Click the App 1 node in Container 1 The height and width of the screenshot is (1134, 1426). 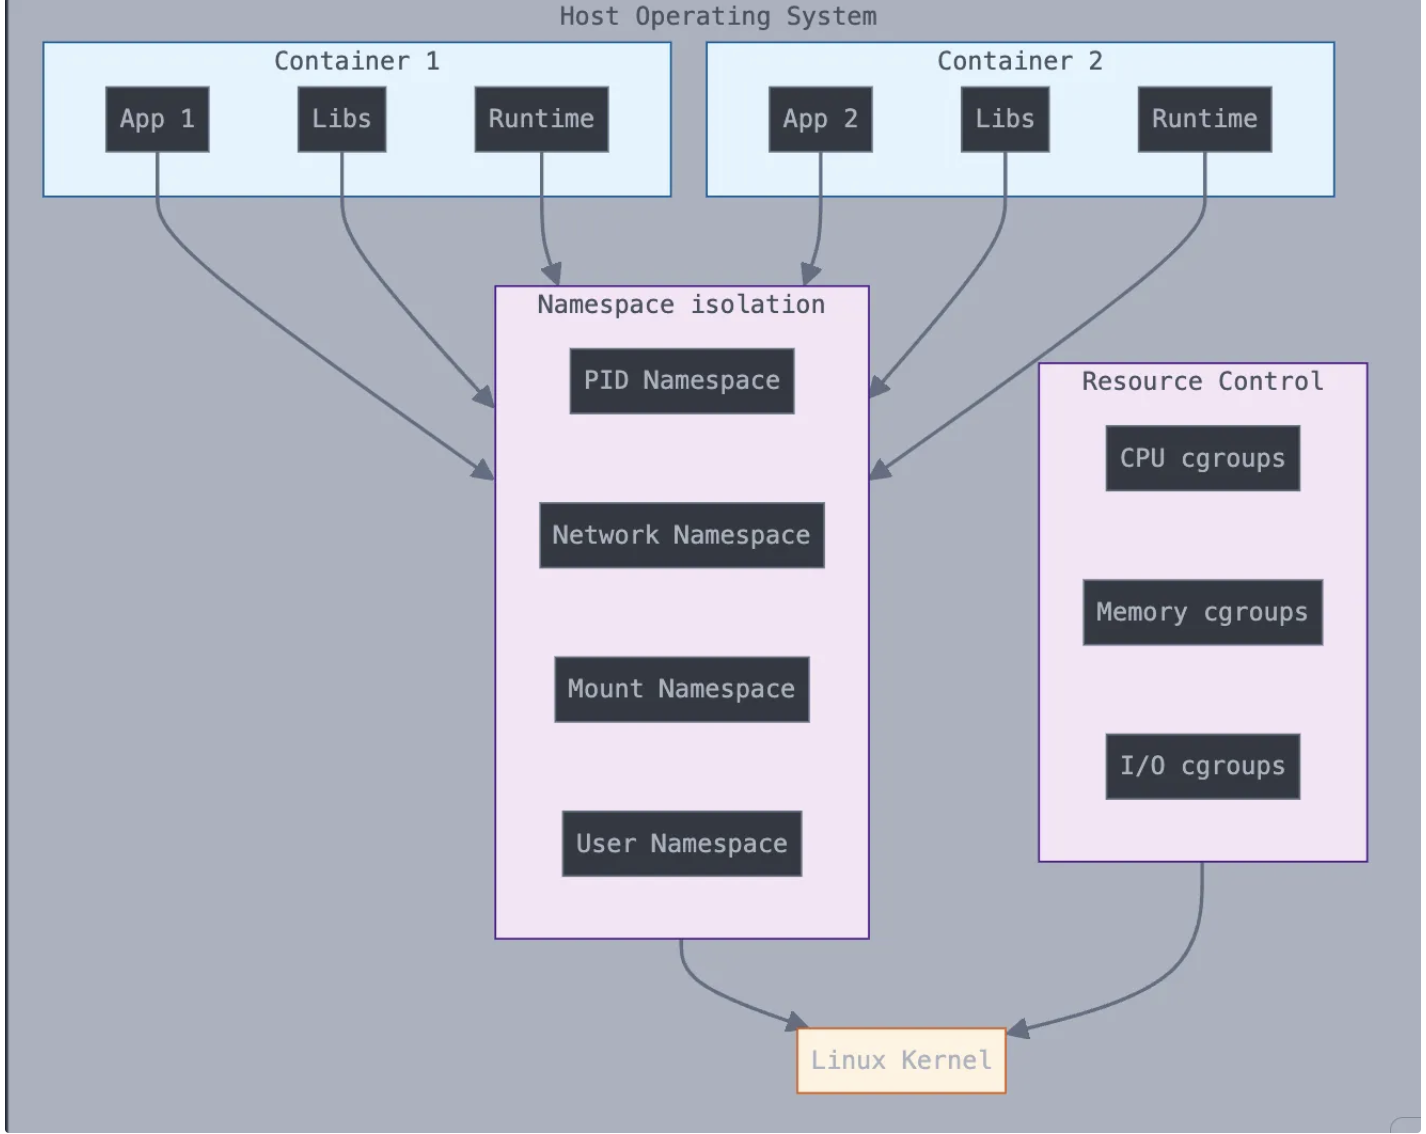157,119
